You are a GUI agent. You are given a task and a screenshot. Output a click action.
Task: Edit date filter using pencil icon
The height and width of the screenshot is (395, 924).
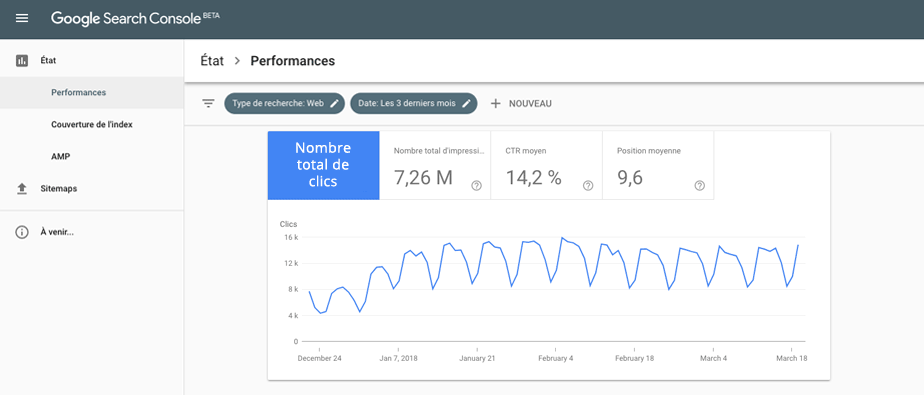tap(466, 103)
